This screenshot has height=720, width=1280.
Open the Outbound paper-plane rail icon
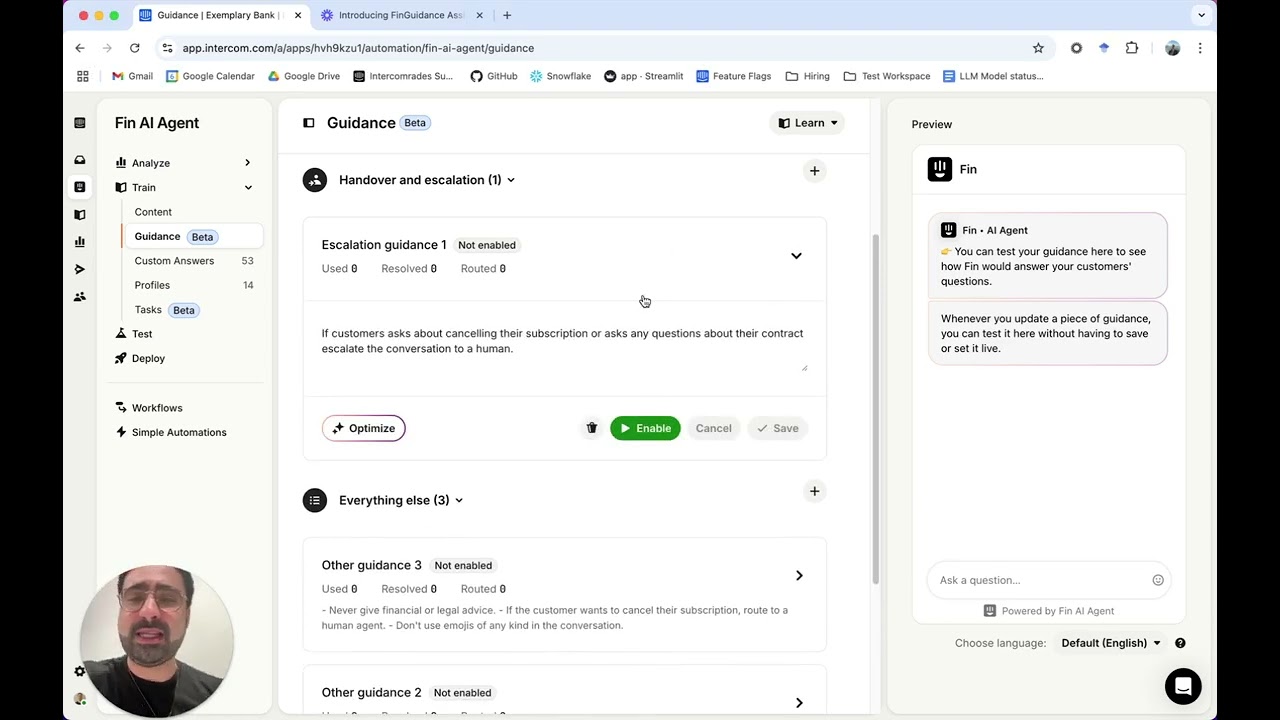80,269
